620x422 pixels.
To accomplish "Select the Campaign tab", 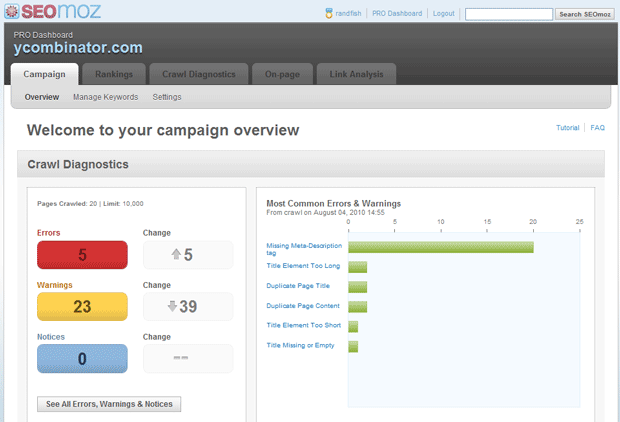I will (44, 74).
